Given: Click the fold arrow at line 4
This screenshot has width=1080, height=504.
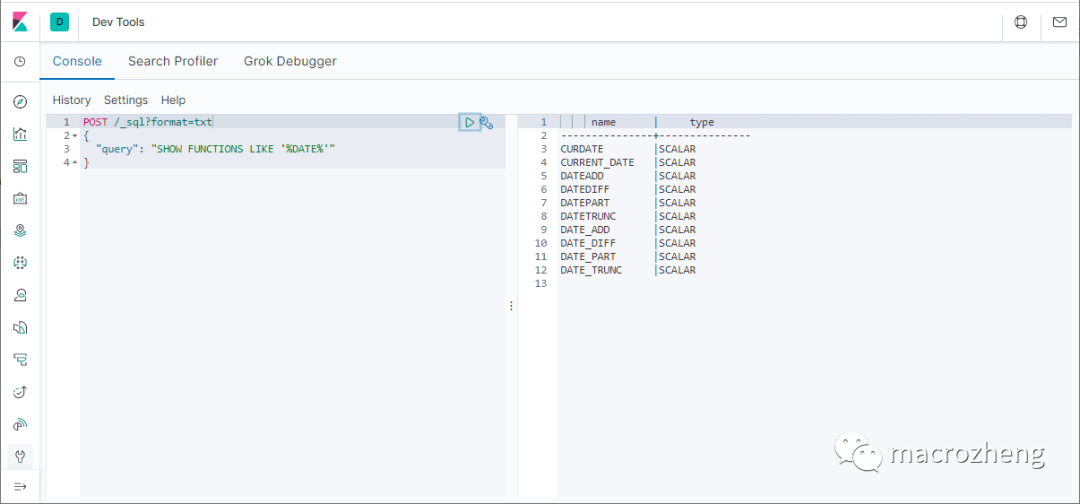Looking at the screenshot, I should pos(73,162).
